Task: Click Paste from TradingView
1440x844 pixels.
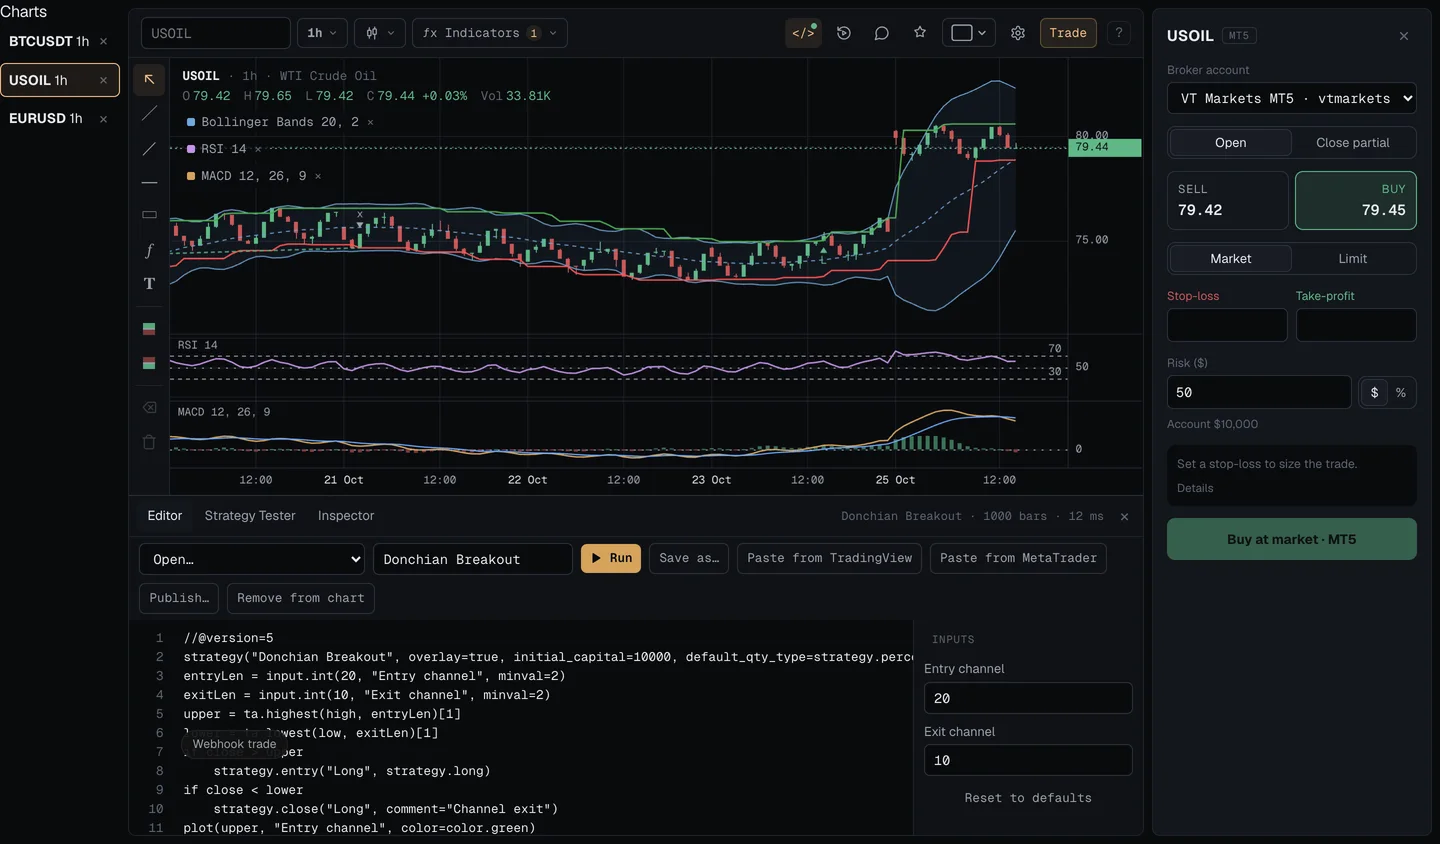Action: 830,558
